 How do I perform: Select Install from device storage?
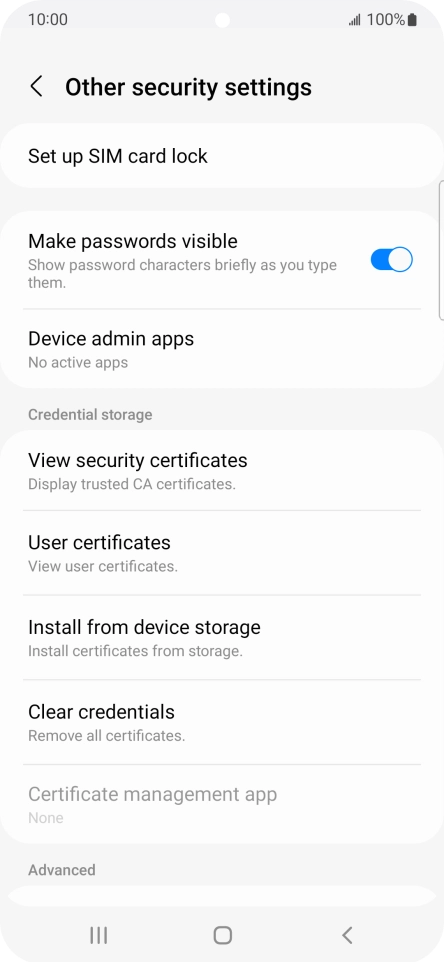tap(222, 637)
